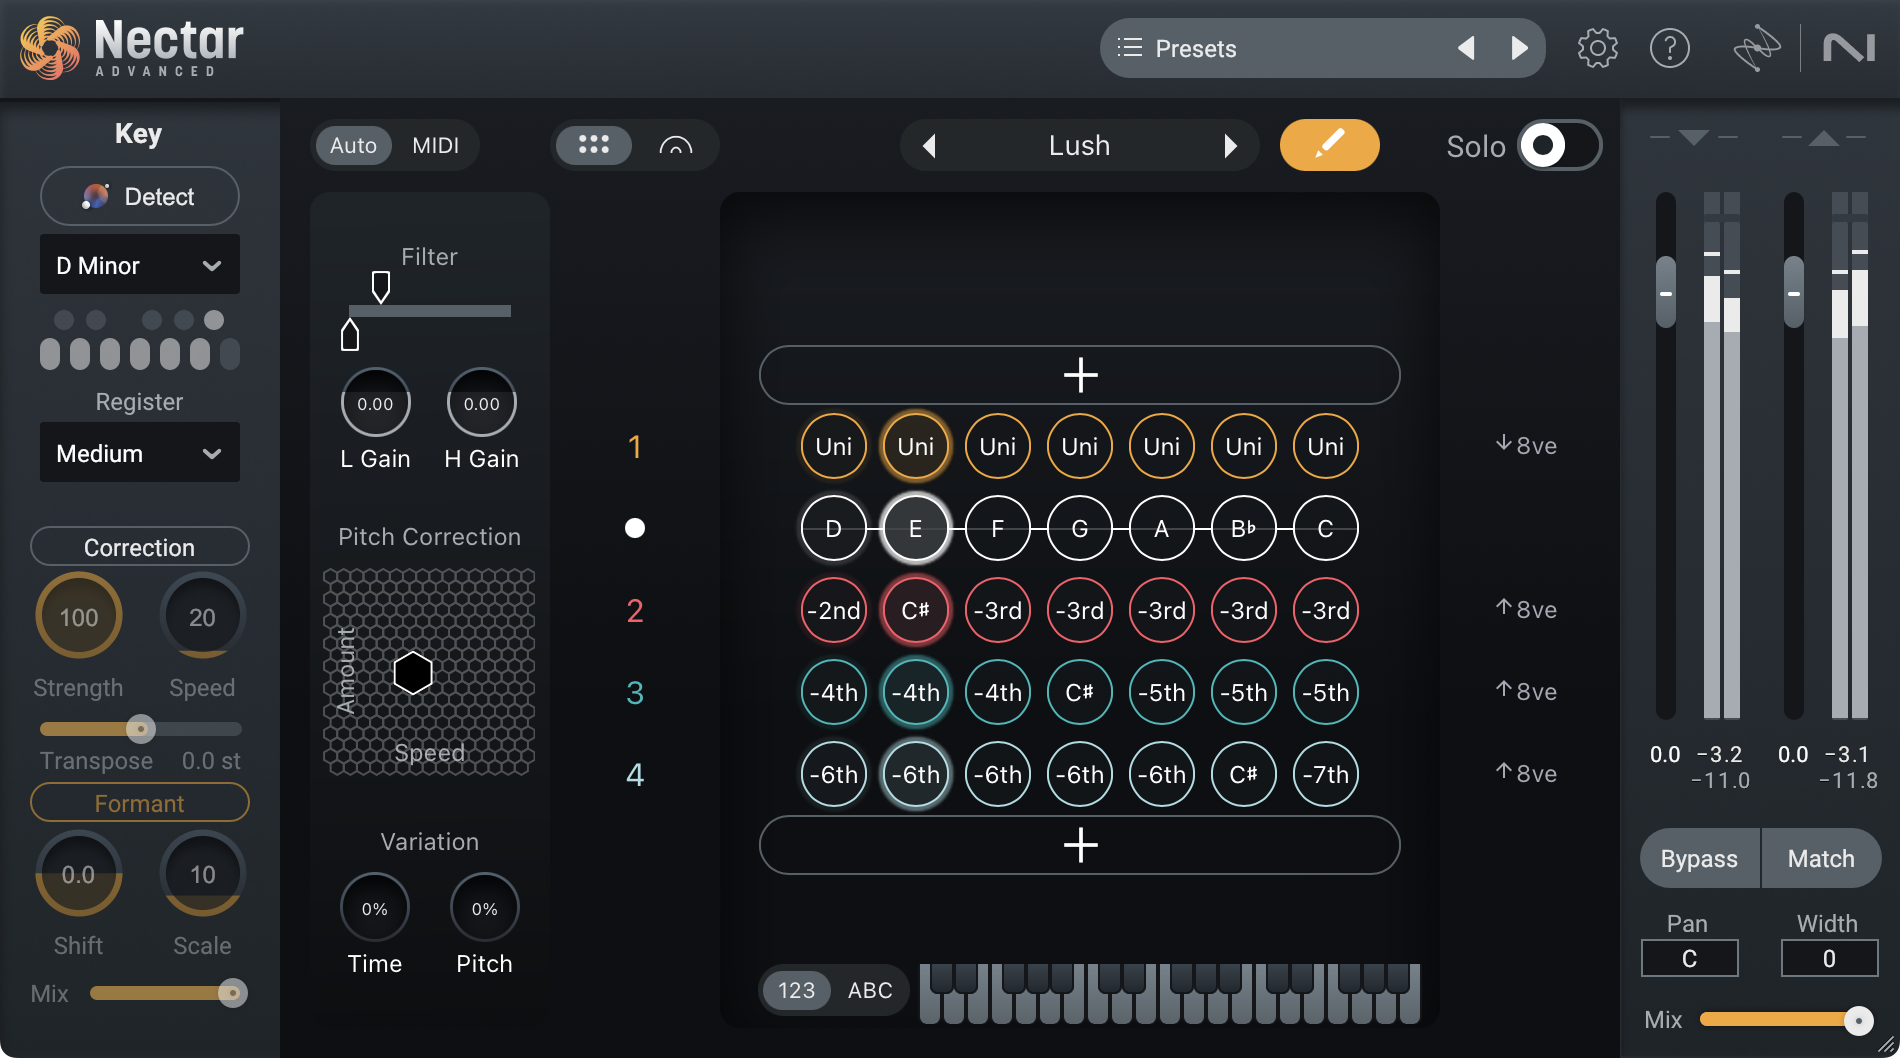The height and width of the screenshot is (1060, 1900).
Task: Click the preset list icon beside Presets
Action: (x=1130, y=47)
